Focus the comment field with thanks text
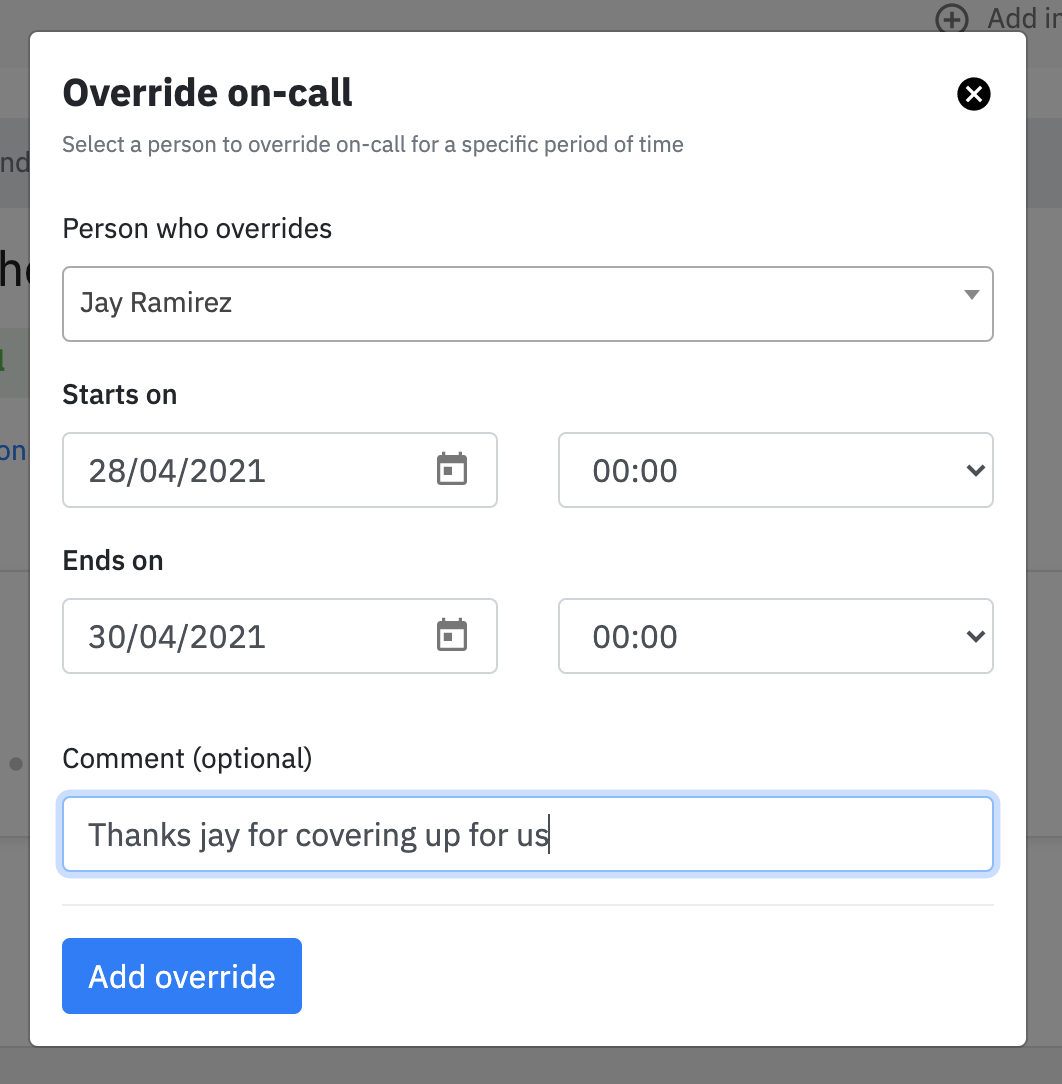Image resolution: width=1062 pixels, height=1084 pixels. click(528, 834)
